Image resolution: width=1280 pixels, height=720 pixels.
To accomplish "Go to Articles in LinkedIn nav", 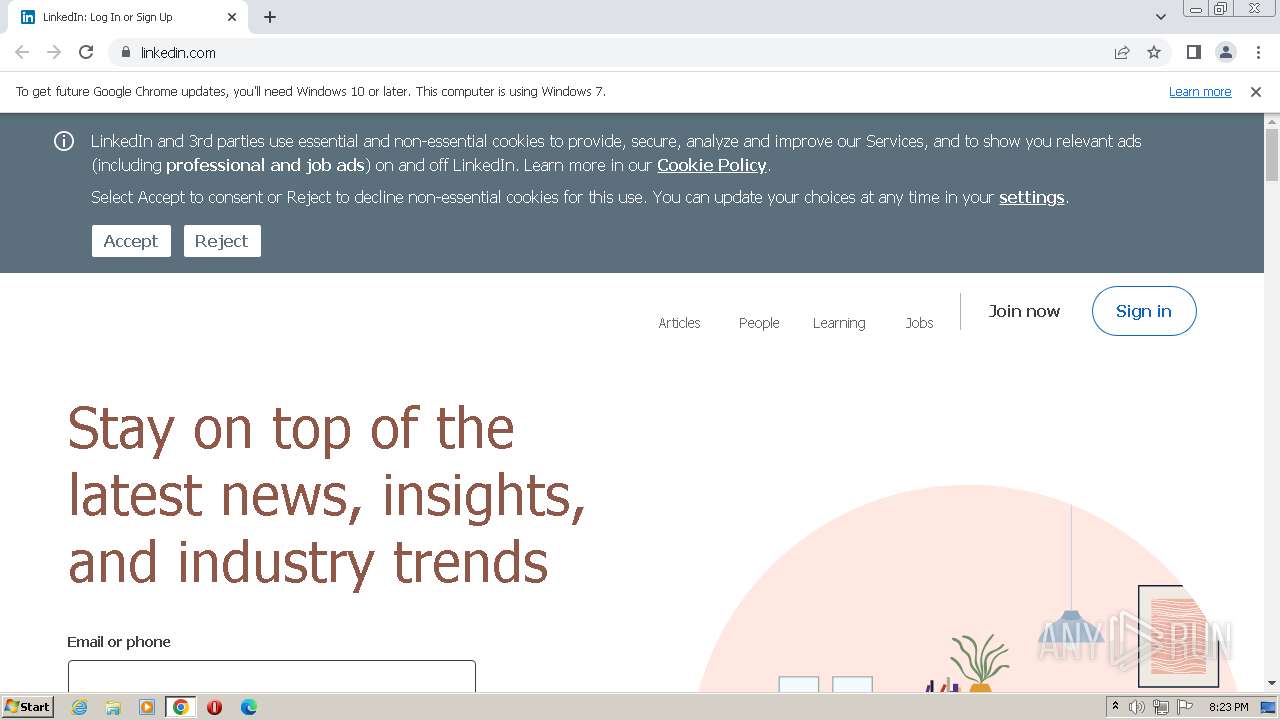I will point(679,323).
